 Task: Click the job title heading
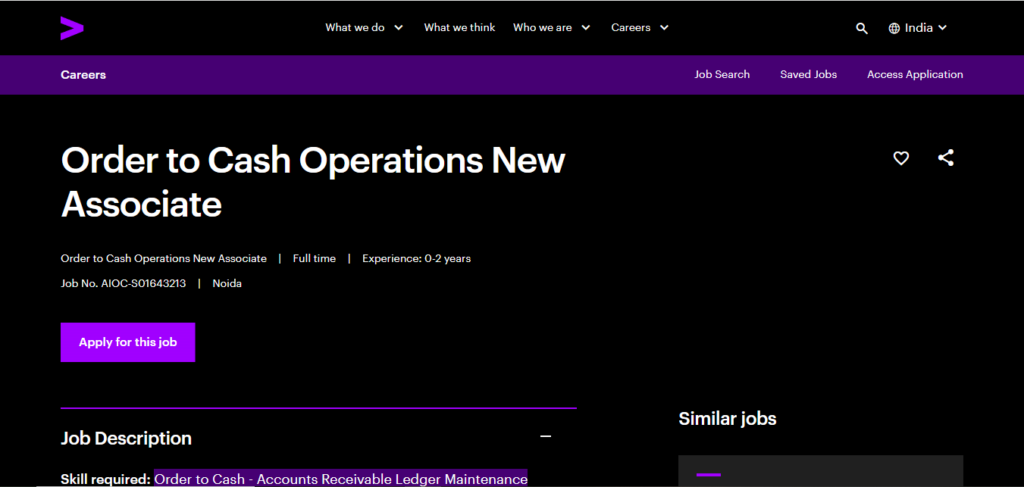[313, 182]
